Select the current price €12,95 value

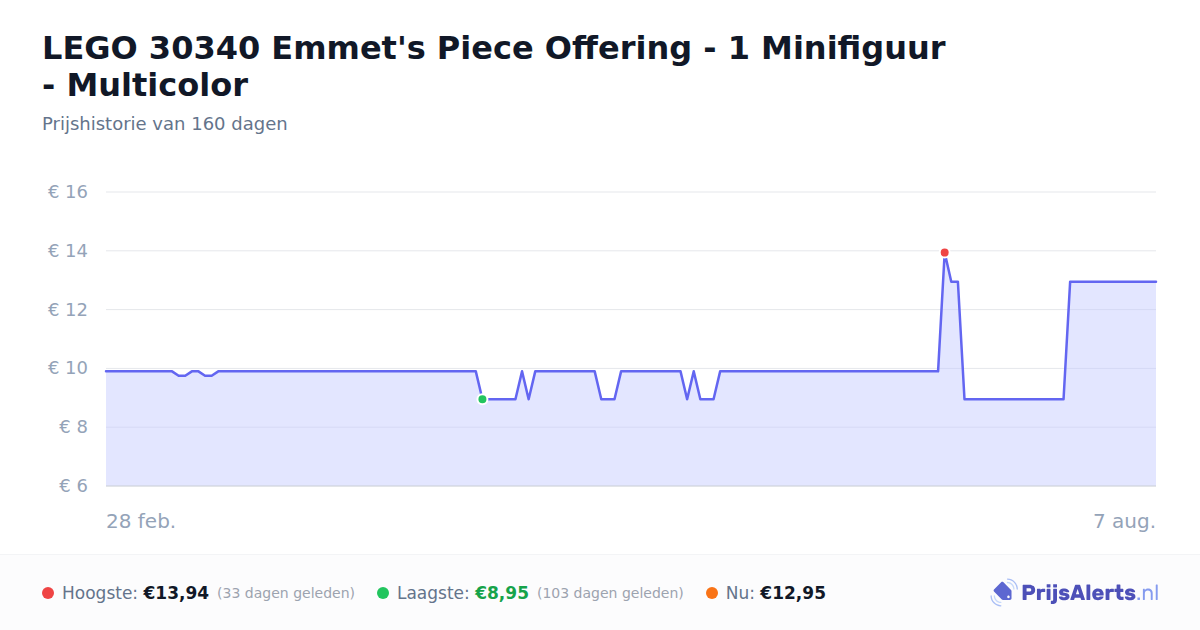pos(793,593)
